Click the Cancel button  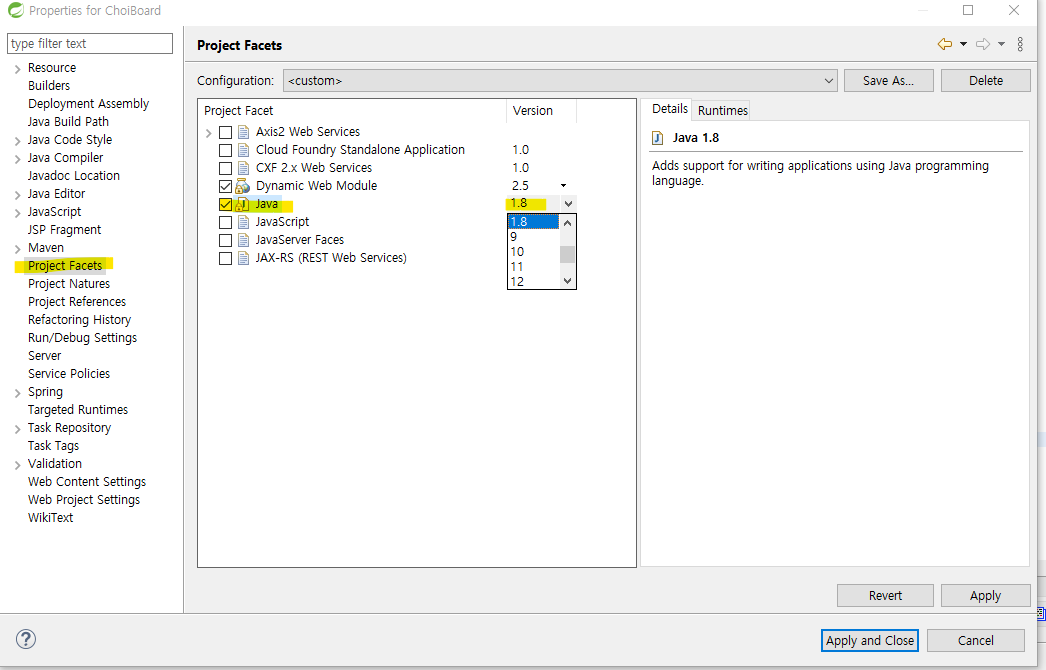point(975,641)
